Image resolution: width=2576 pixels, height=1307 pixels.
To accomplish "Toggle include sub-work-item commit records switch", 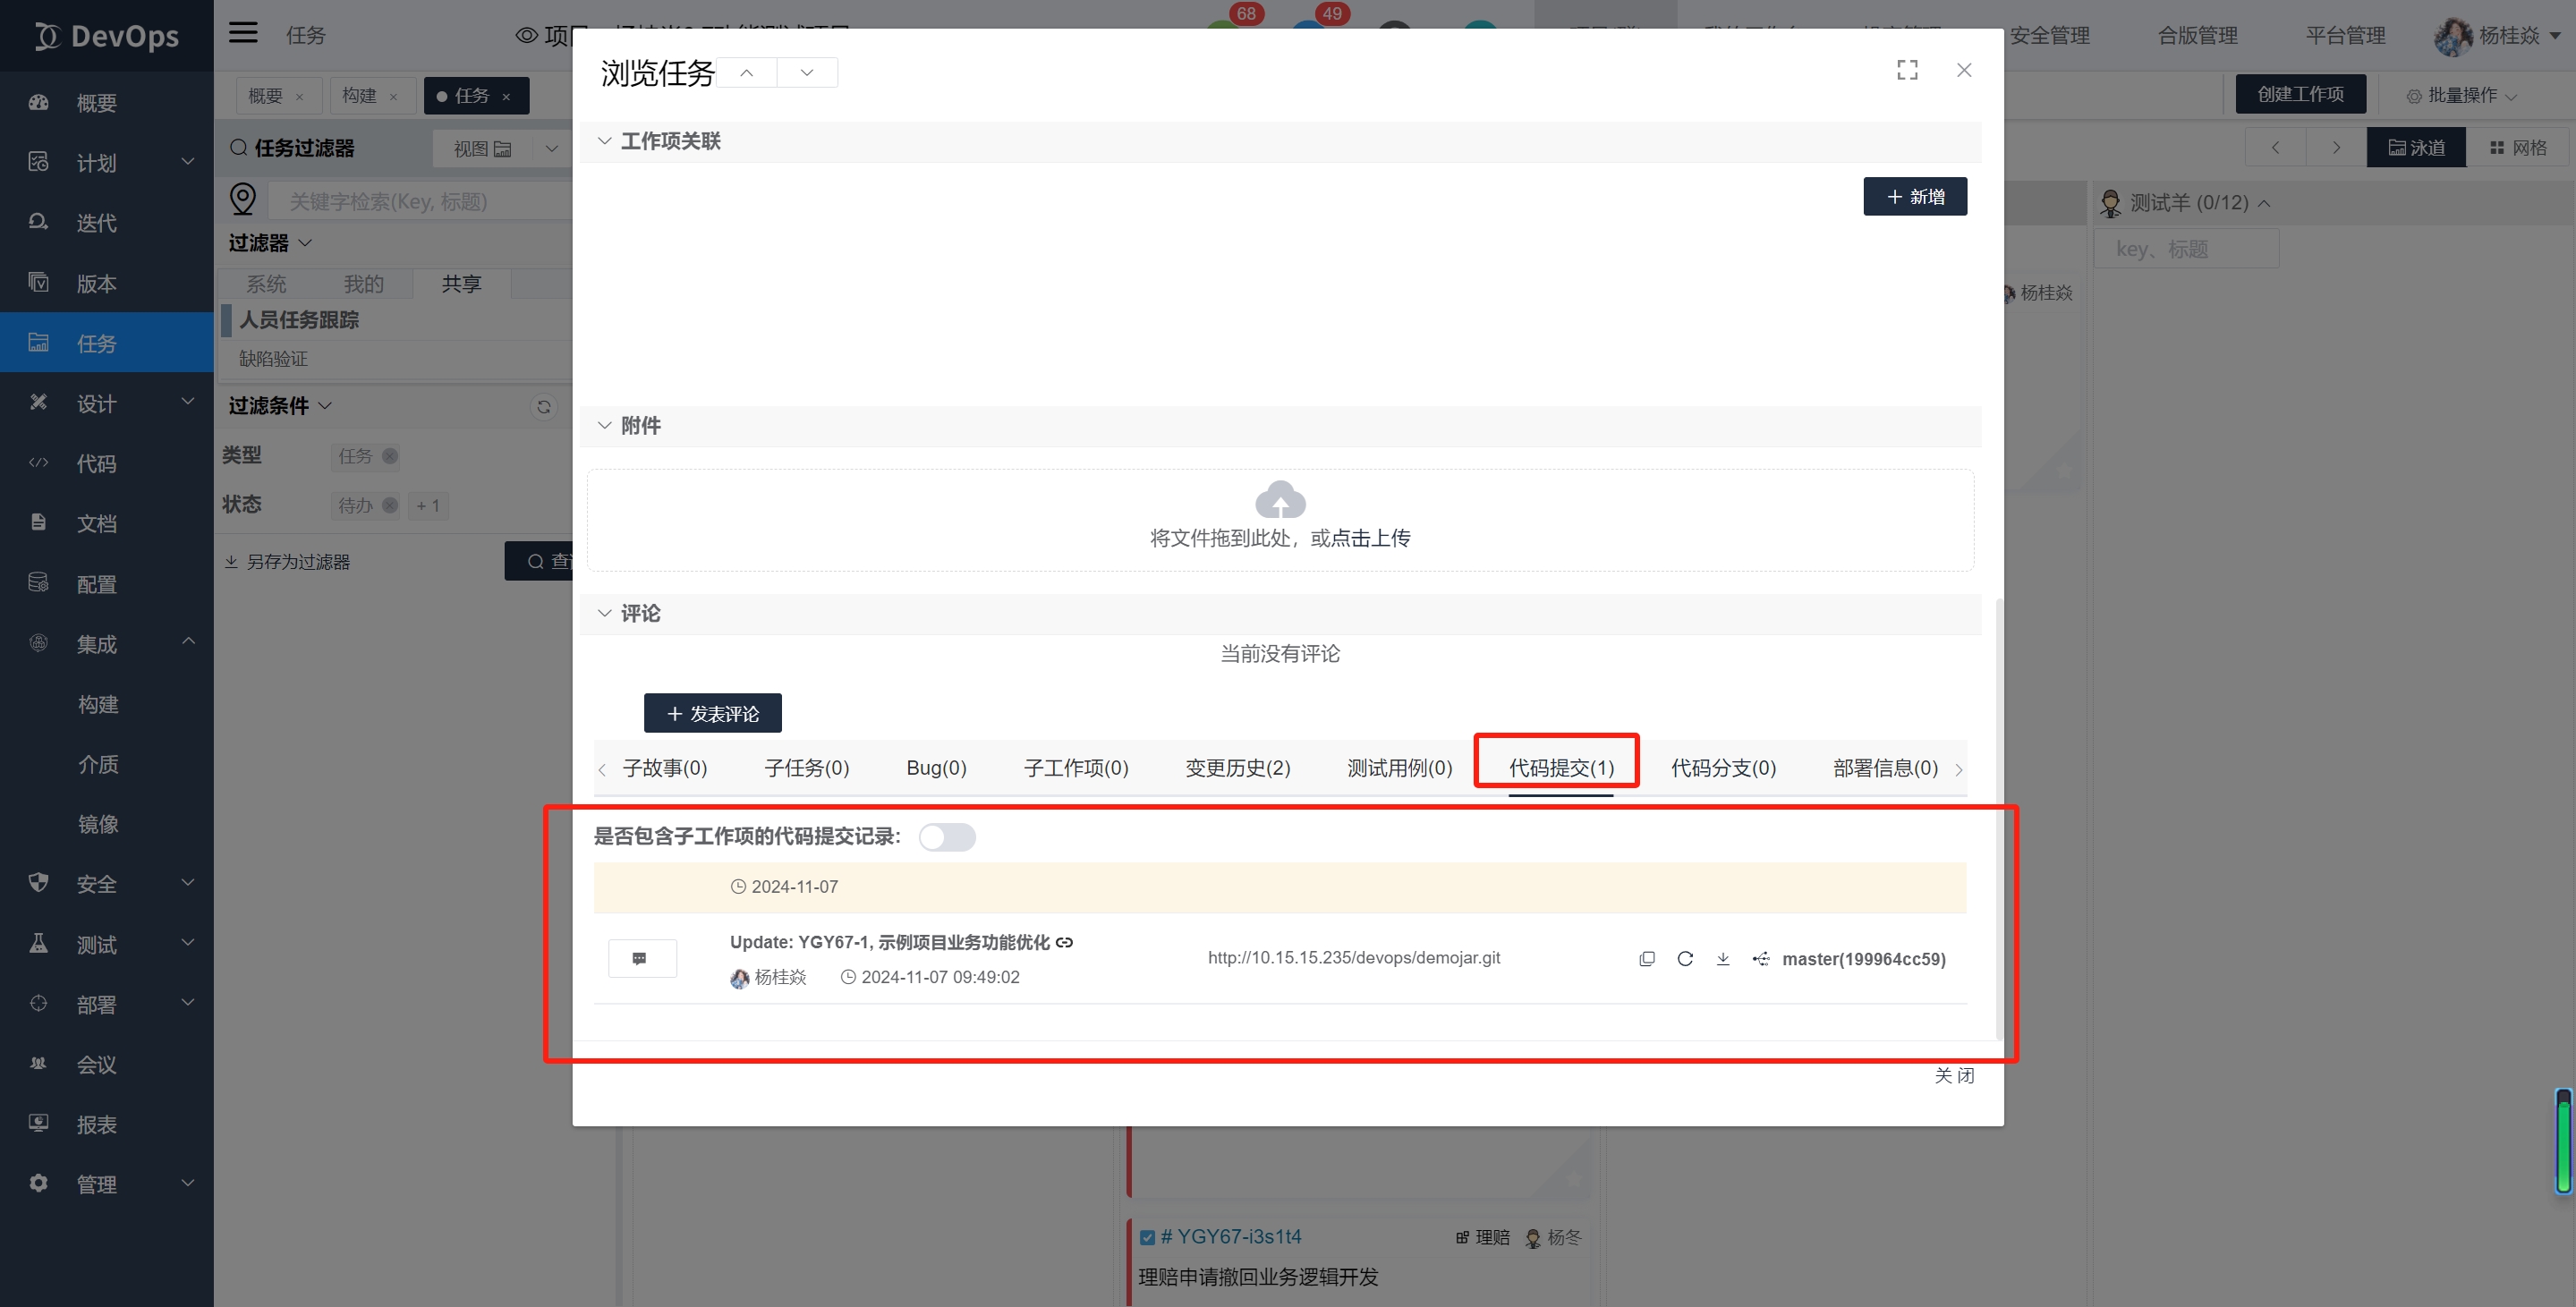I will pos(947,837).
